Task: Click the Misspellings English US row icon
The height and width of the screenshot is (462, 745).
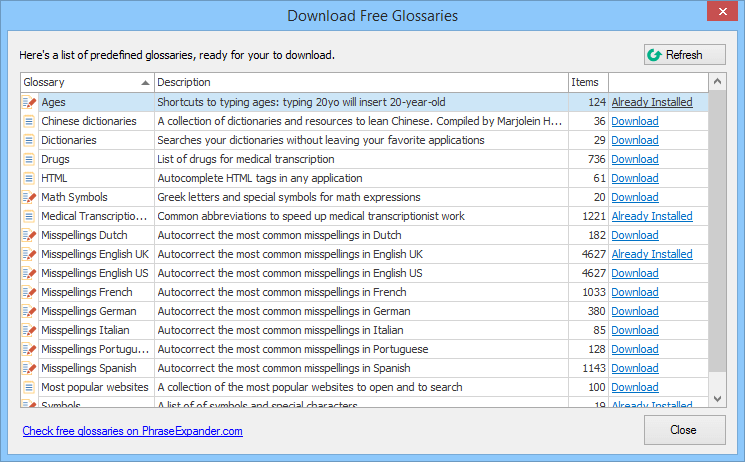Action: click(29, 273)
